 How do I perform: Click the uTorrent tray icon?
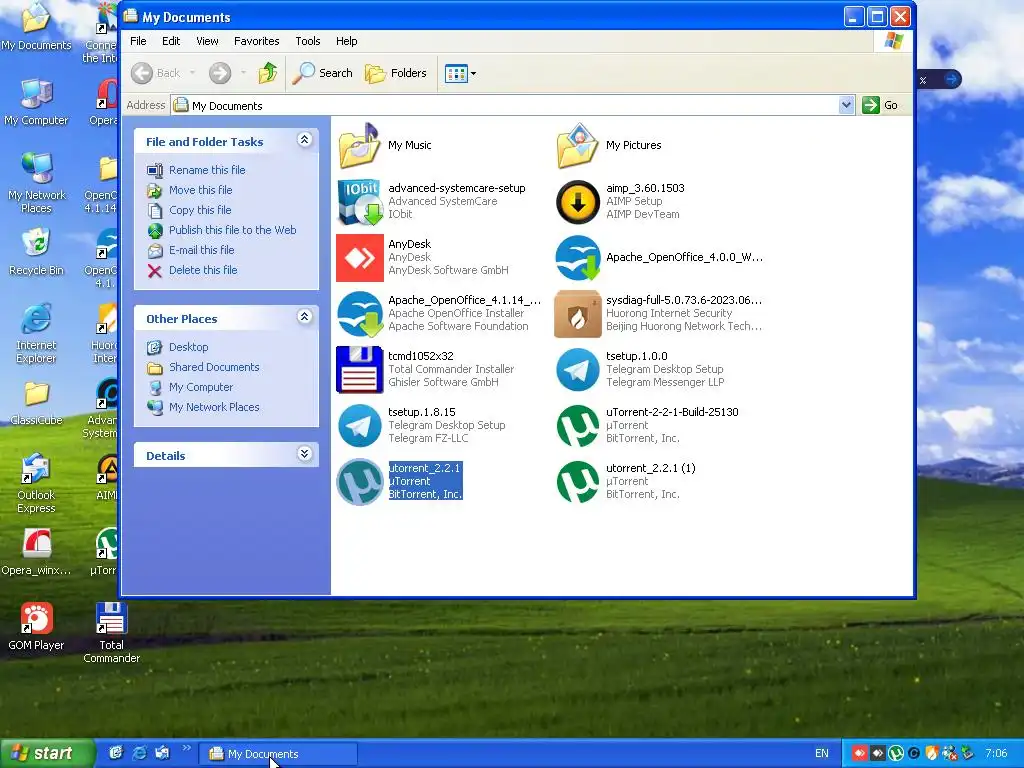(x=896, y=754)
